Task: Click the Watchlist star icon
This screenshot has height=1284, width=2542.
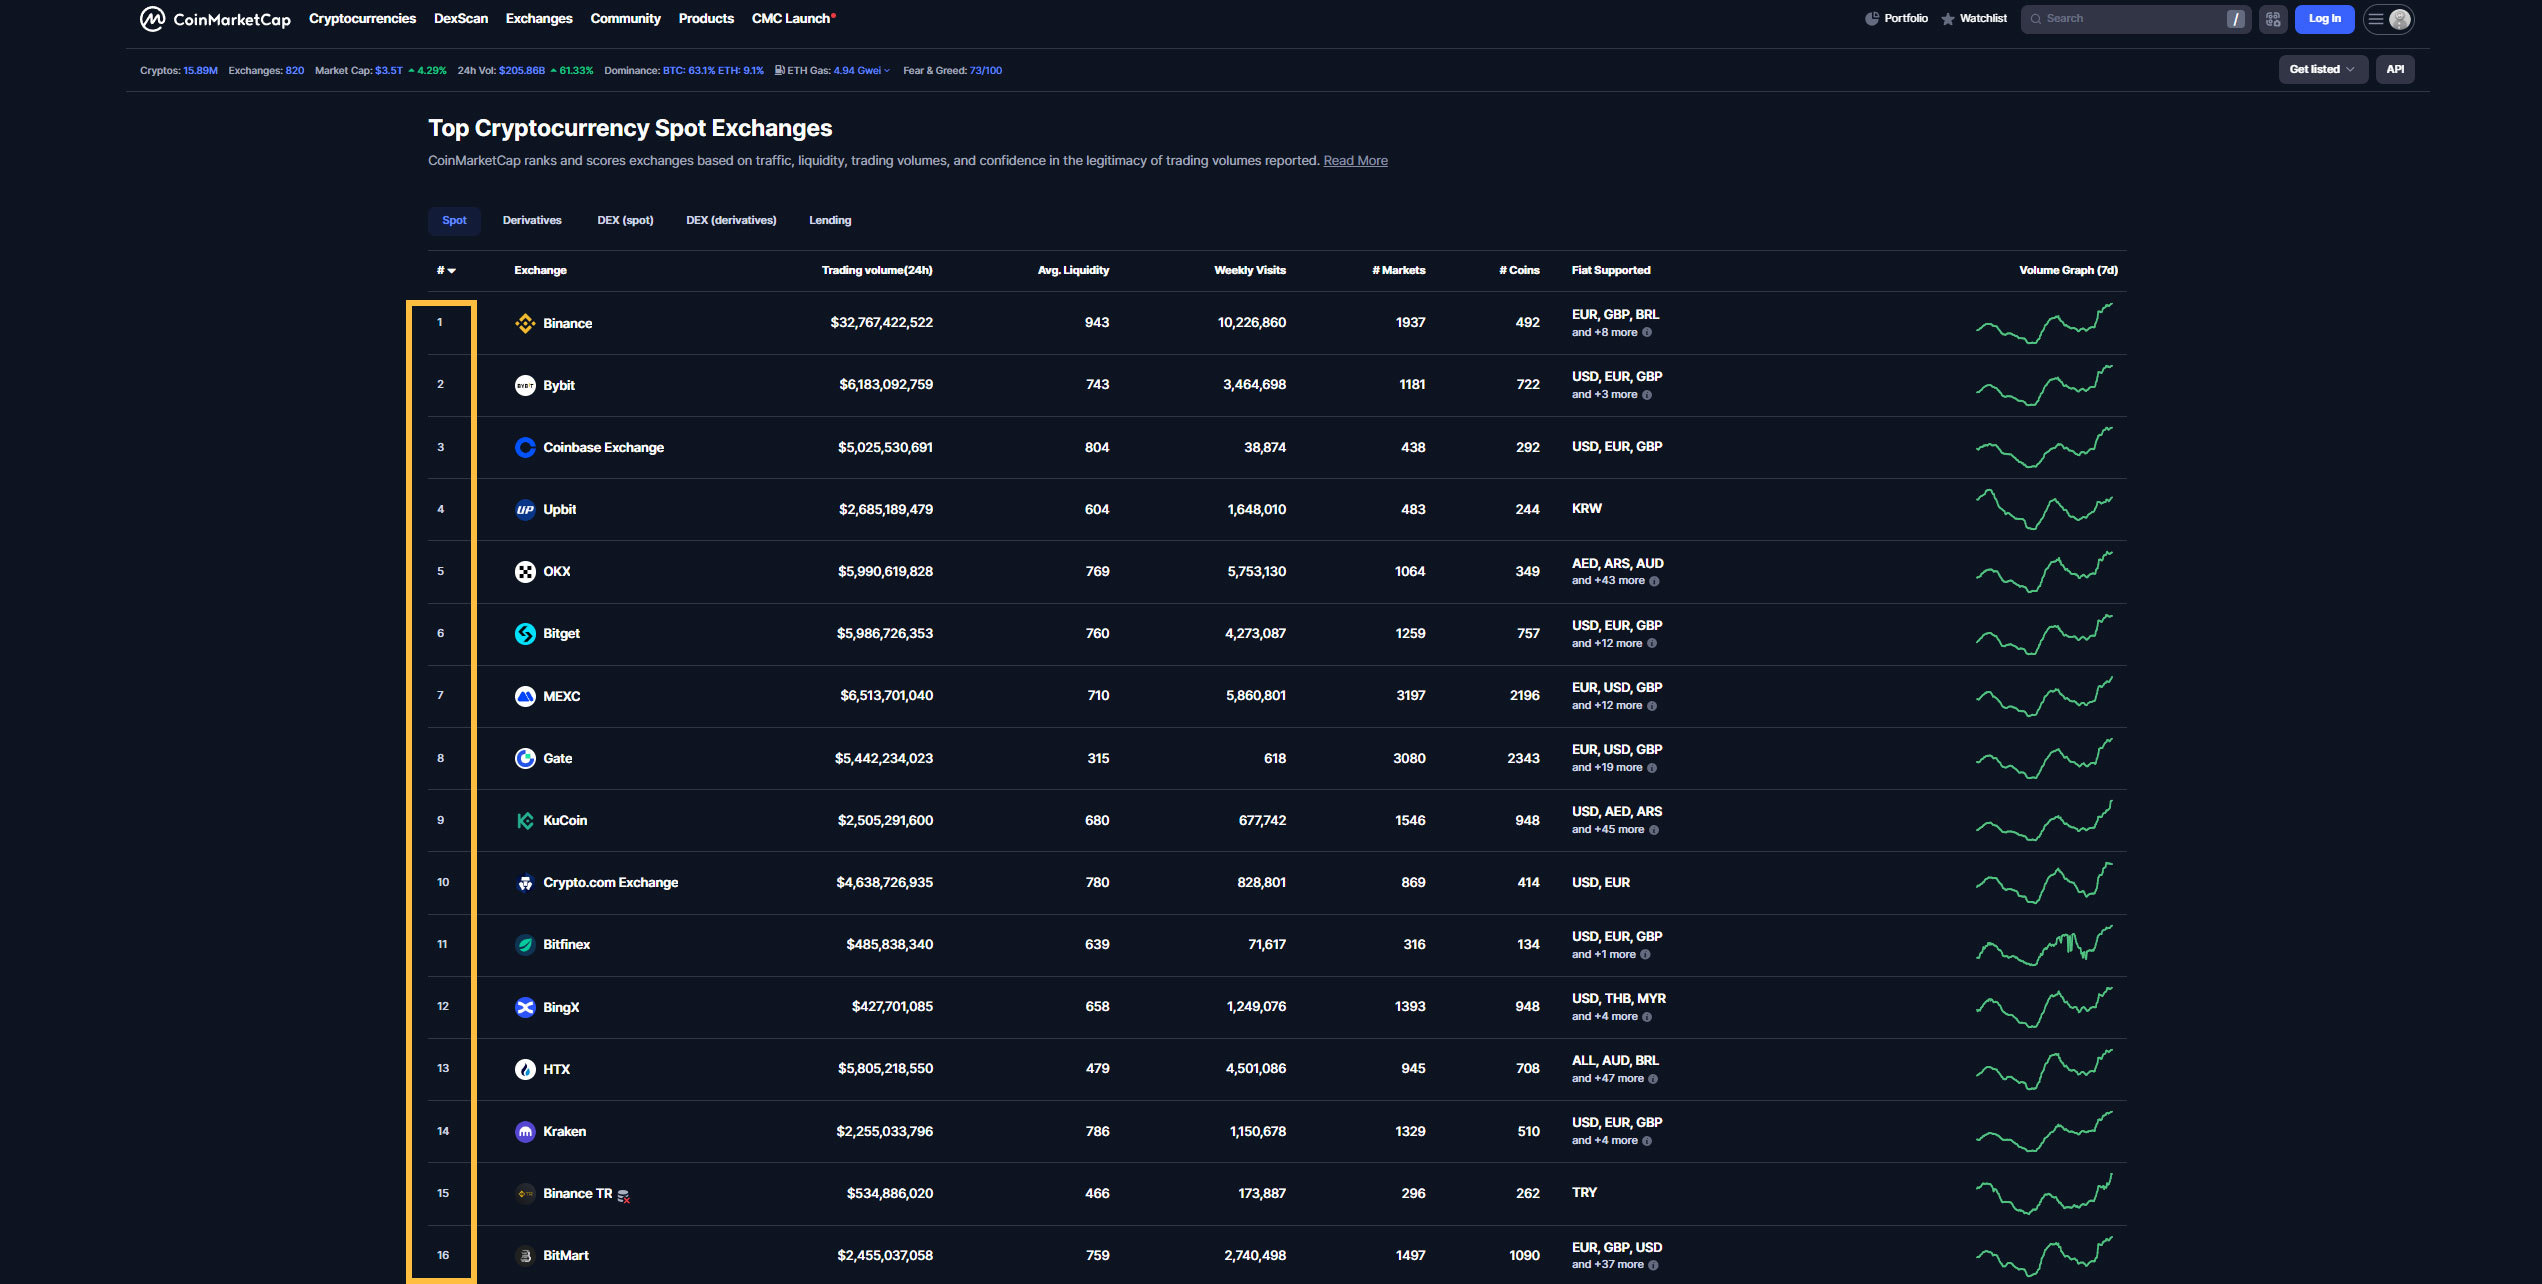Action: click(x=1948, y=19)
